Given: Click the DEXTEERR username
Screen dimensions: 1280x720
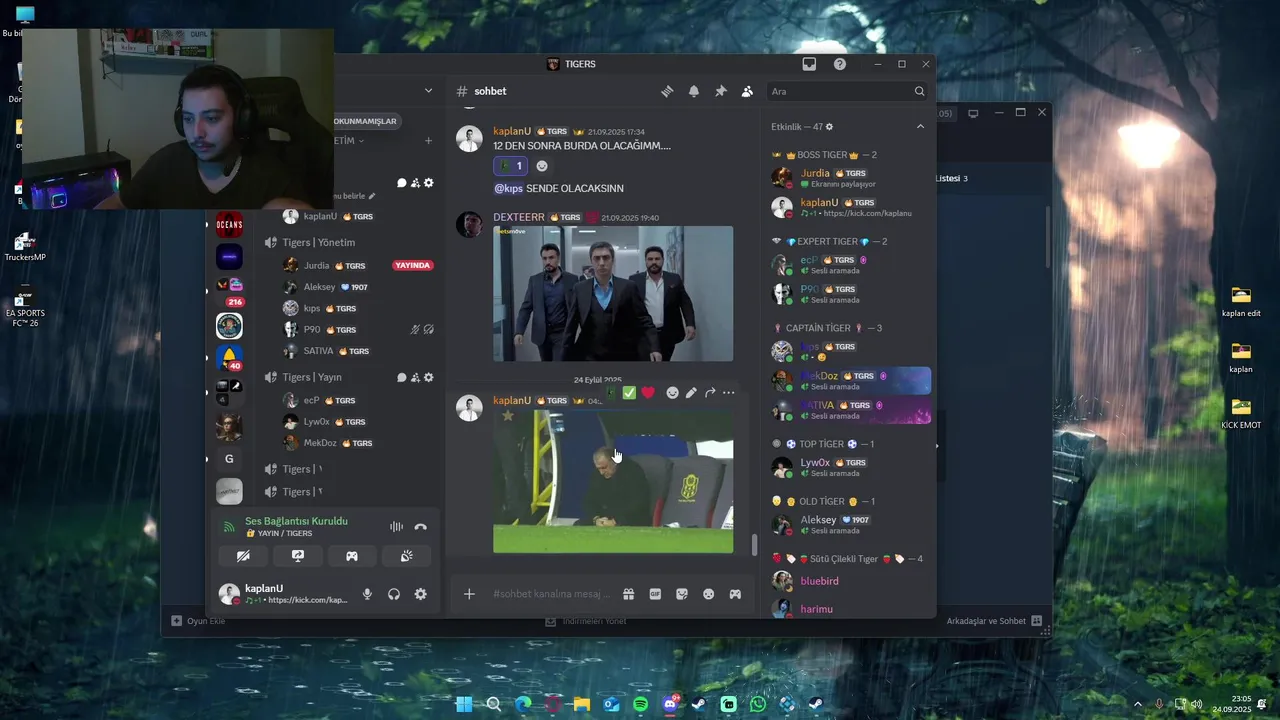Looking at the screenshot, I should pyautogui.click(x=519, y=217).
